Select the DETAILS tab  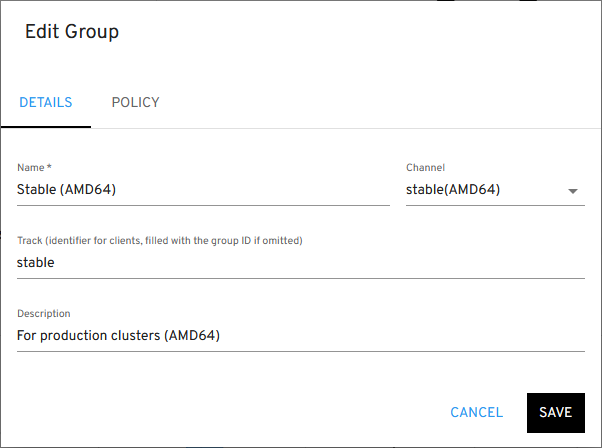point(46,102)
